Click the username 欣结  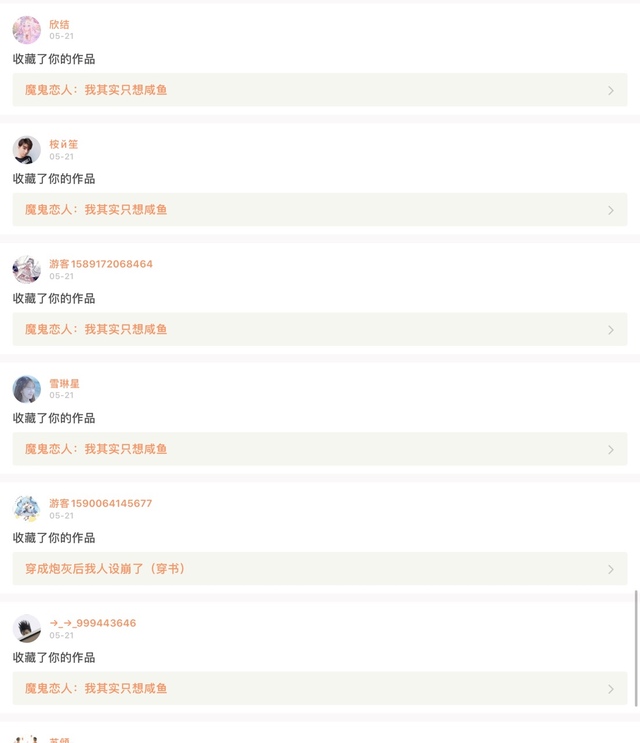pos(60,24)
